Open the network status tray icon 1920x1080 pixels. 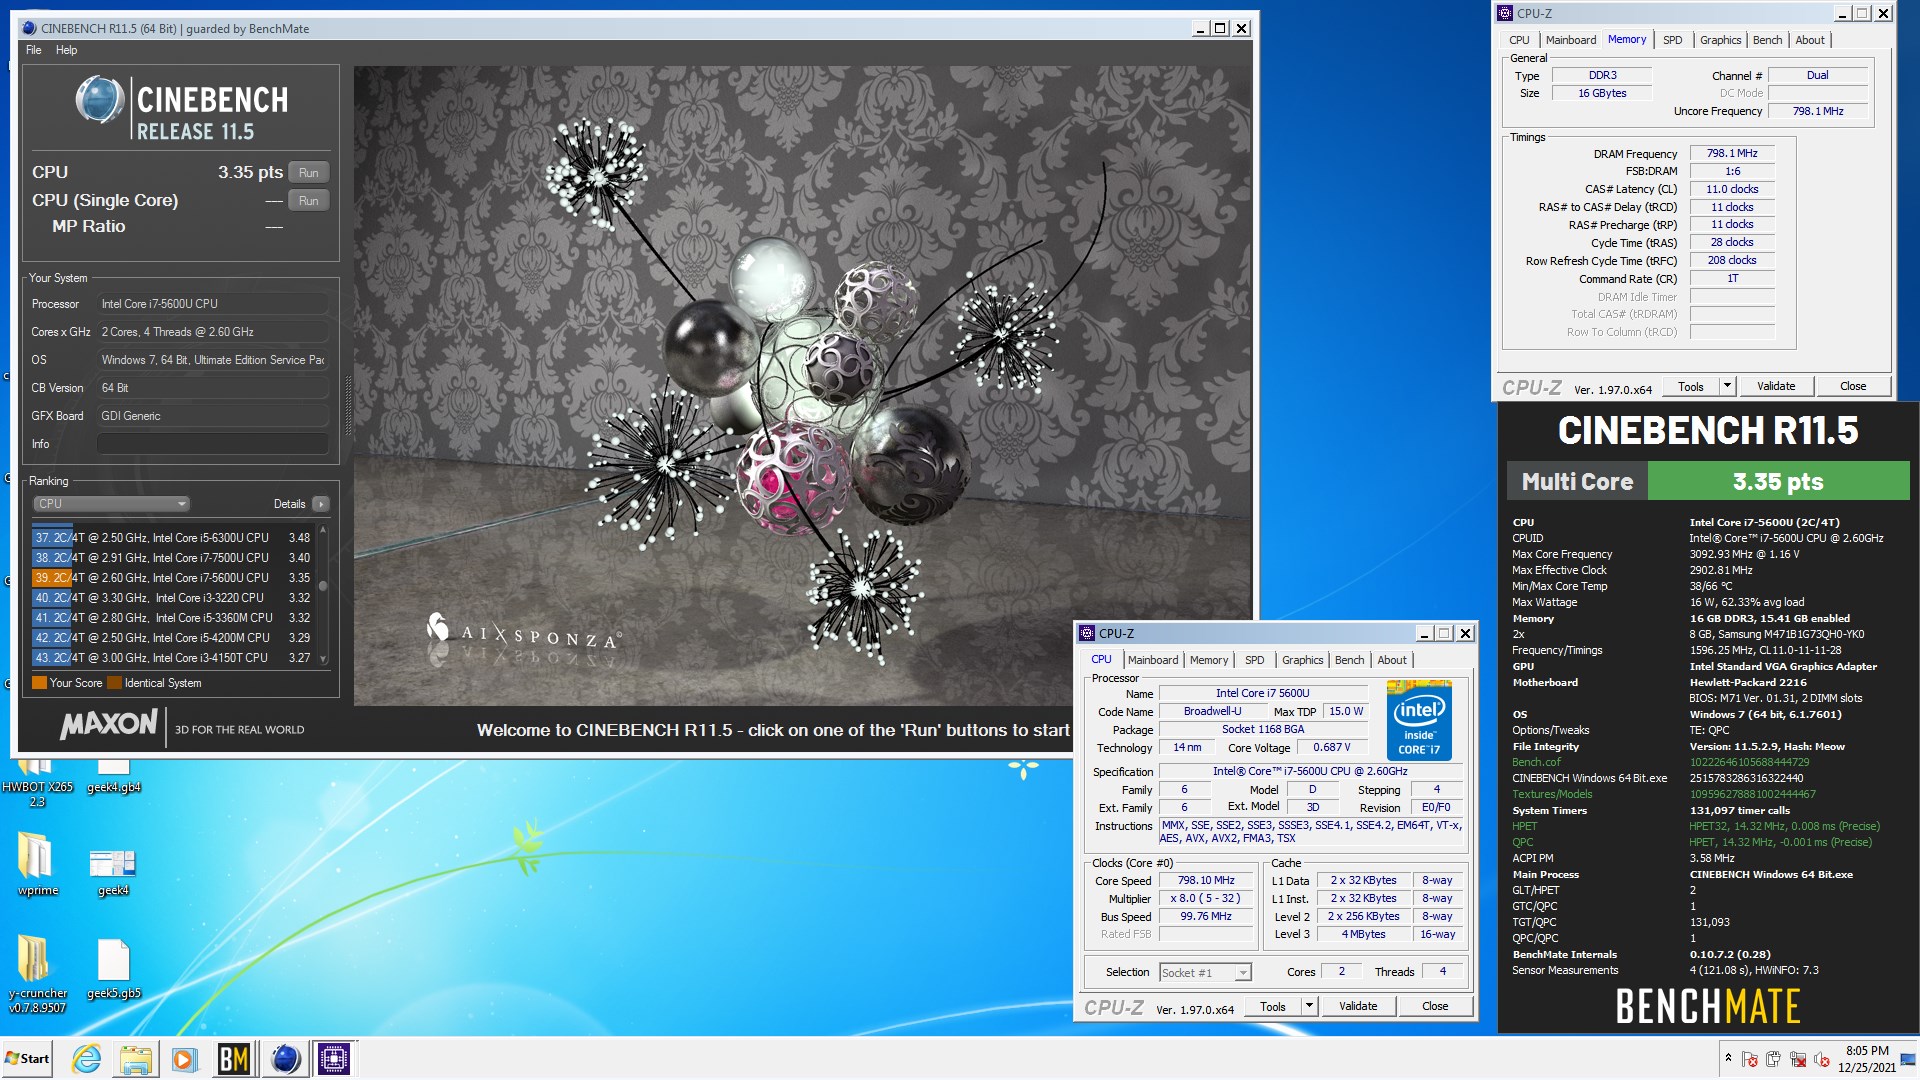click(x=1797, y=1059)
